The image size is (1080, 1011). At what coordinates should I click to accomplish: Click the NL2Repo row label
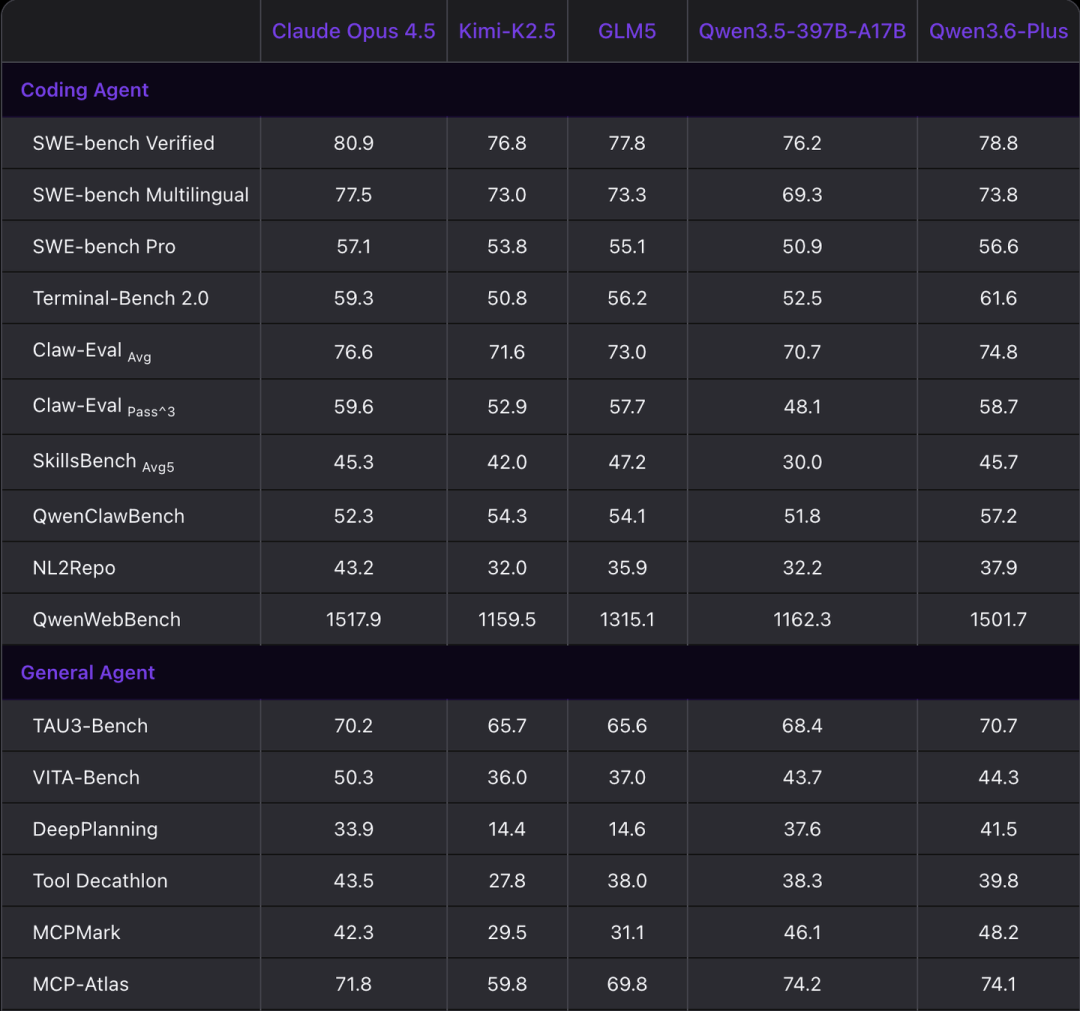(x=74, y=568)
